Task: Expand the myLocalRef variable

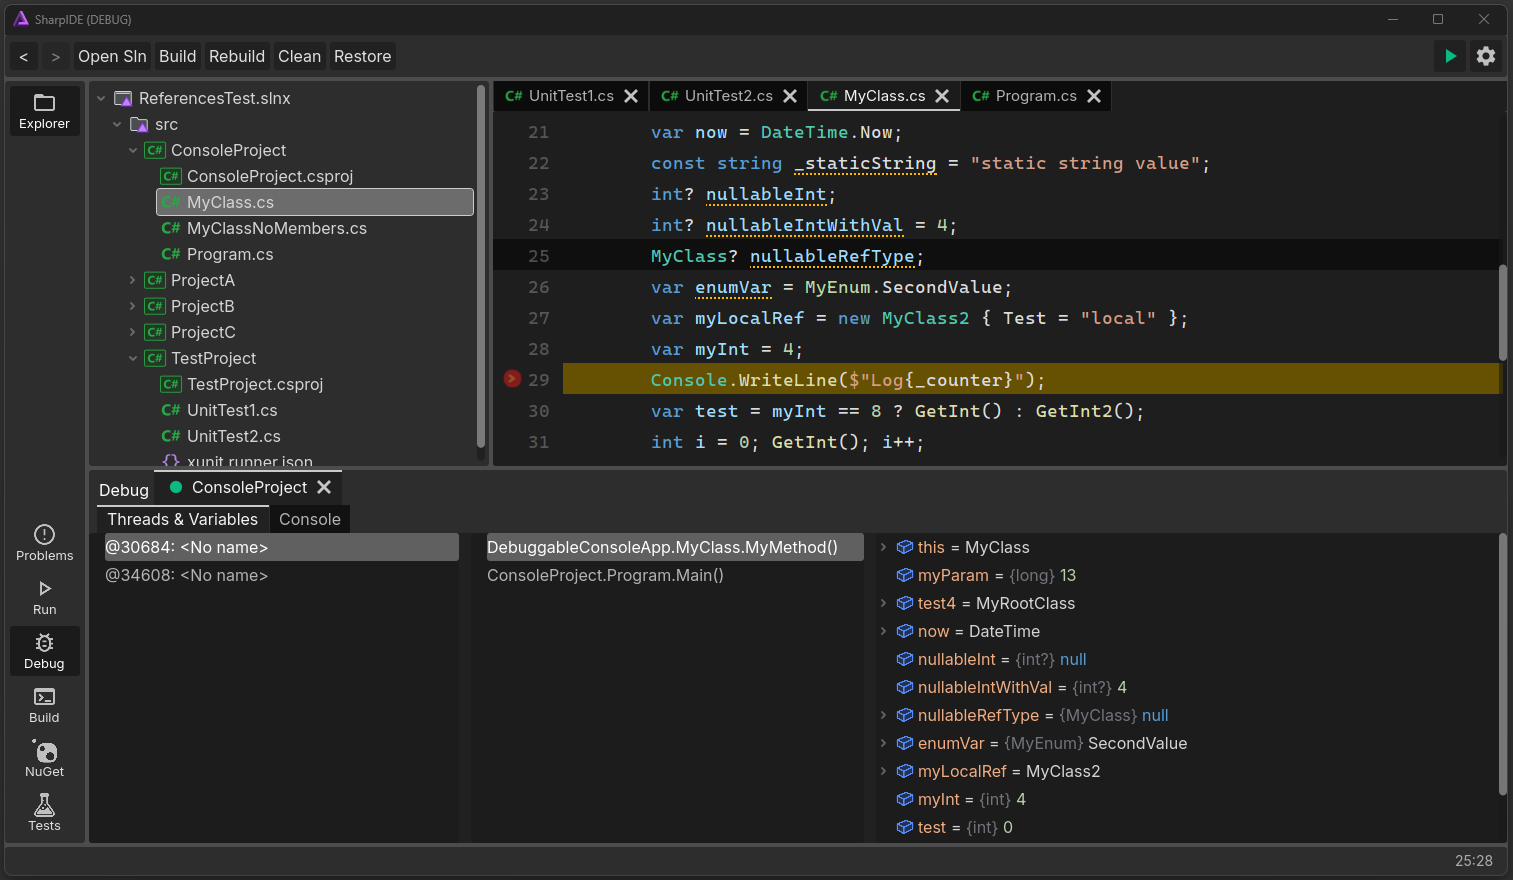Action: 884,771
